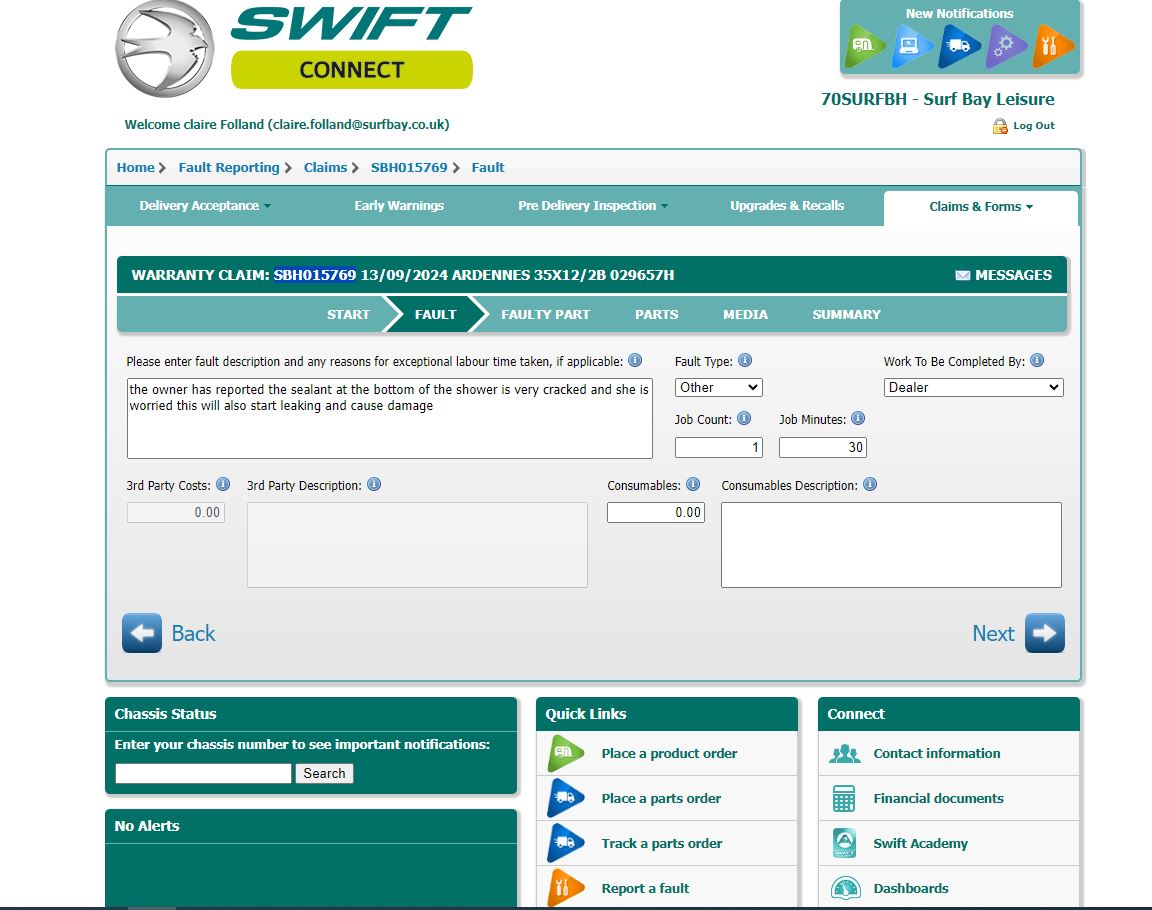1152x910 pixels.
Task: Open Work To Be Completed By dropdown
Action: point(973,388)
